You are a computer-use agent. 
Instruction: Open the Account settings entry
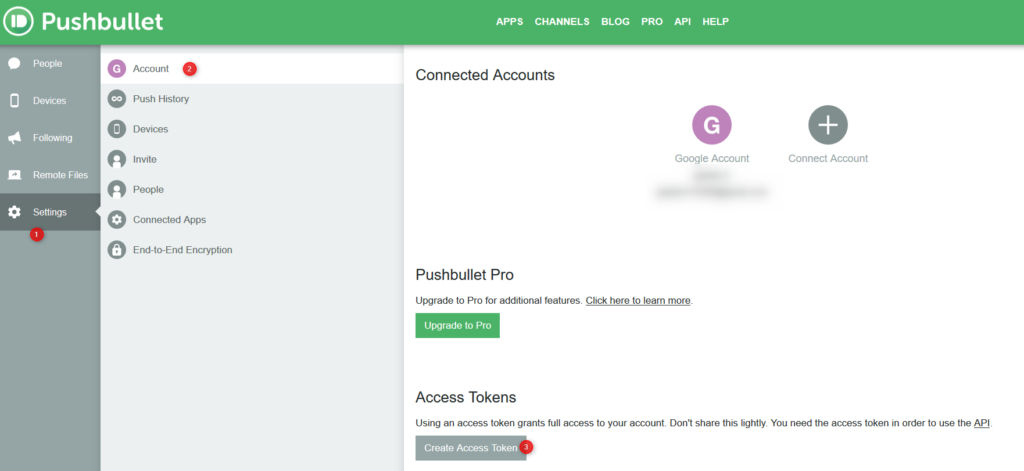252,69
